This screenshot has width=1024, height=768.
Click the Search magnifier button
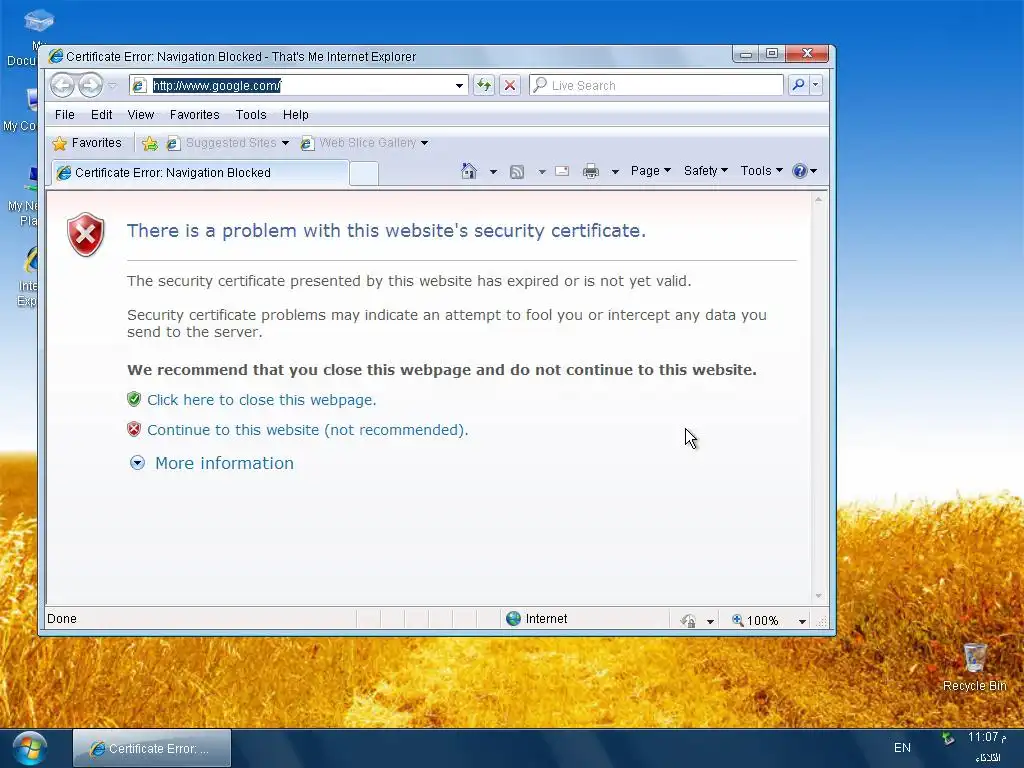tap(798, 85)
